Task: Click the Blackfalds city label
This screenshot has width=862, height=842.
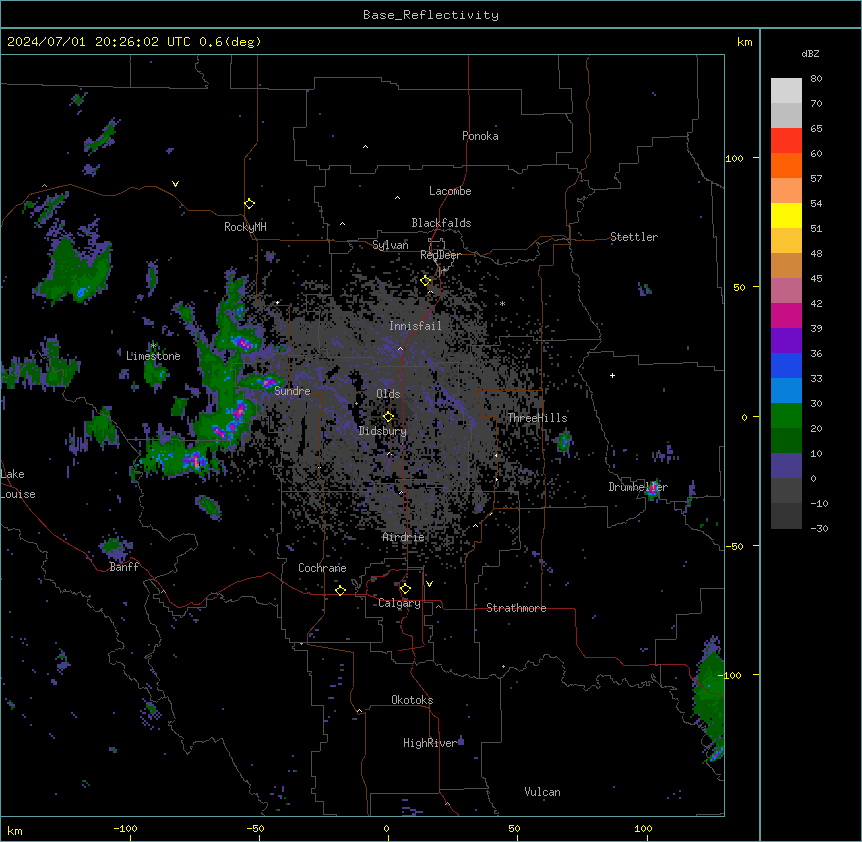Action: tap(441, 223)
